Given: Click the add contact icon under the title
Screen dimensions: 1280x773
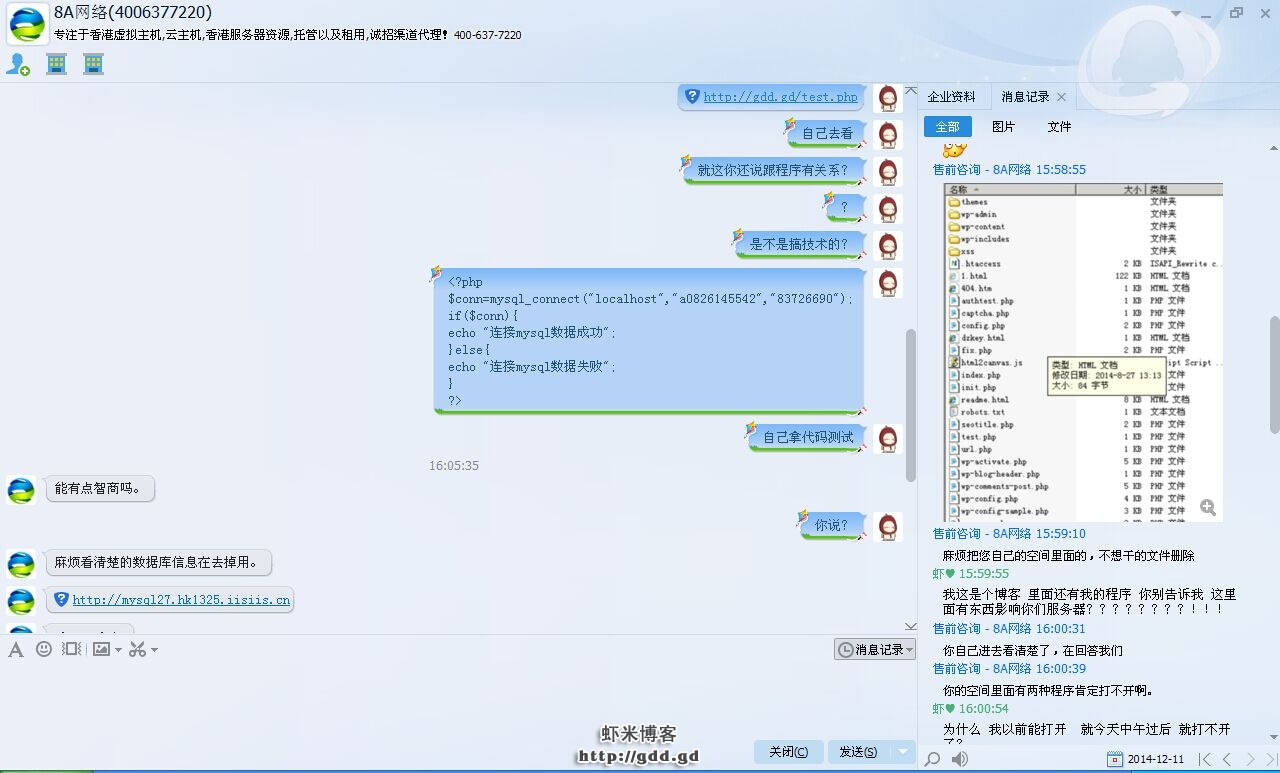Looking at the screenshot, I should click(x=18, y=65).
